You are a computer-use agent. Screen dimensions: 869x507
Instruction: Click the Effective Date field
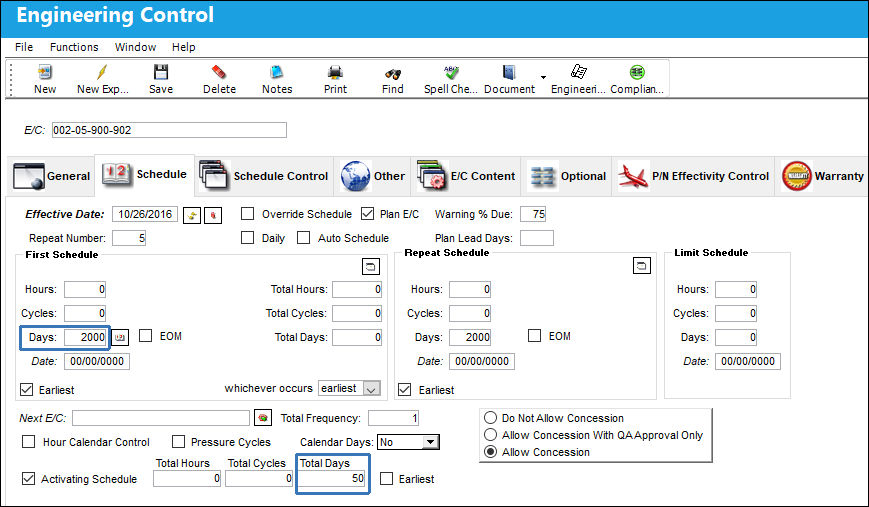coord(145,214)
